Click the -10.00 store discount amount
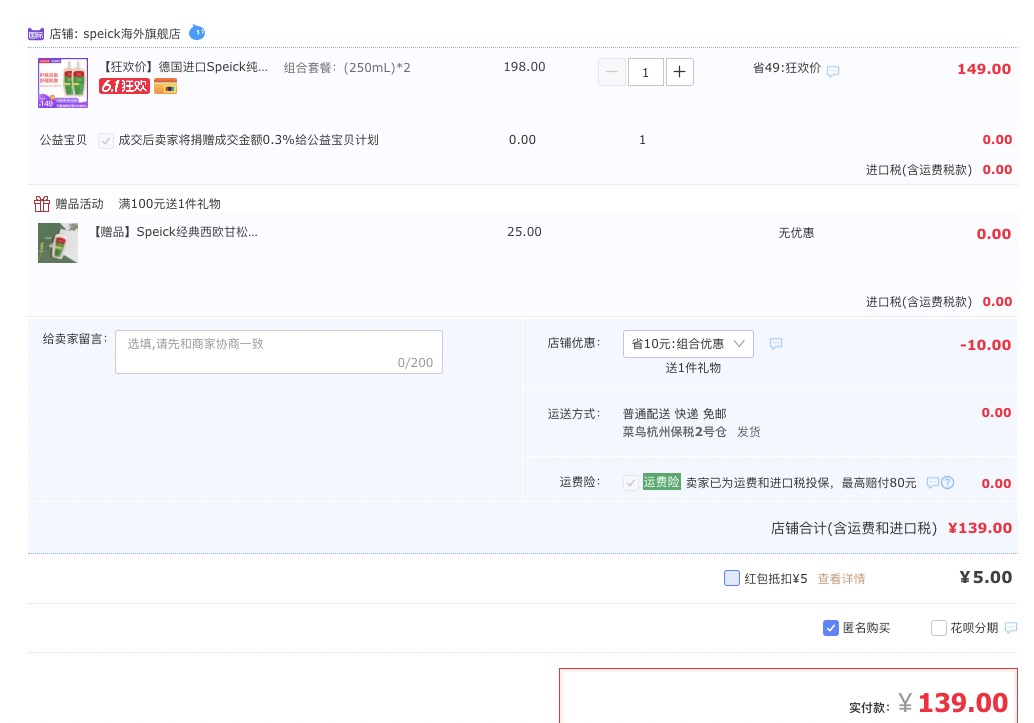The width and height of the screenshot is (1034, 723). pos(985,345)
